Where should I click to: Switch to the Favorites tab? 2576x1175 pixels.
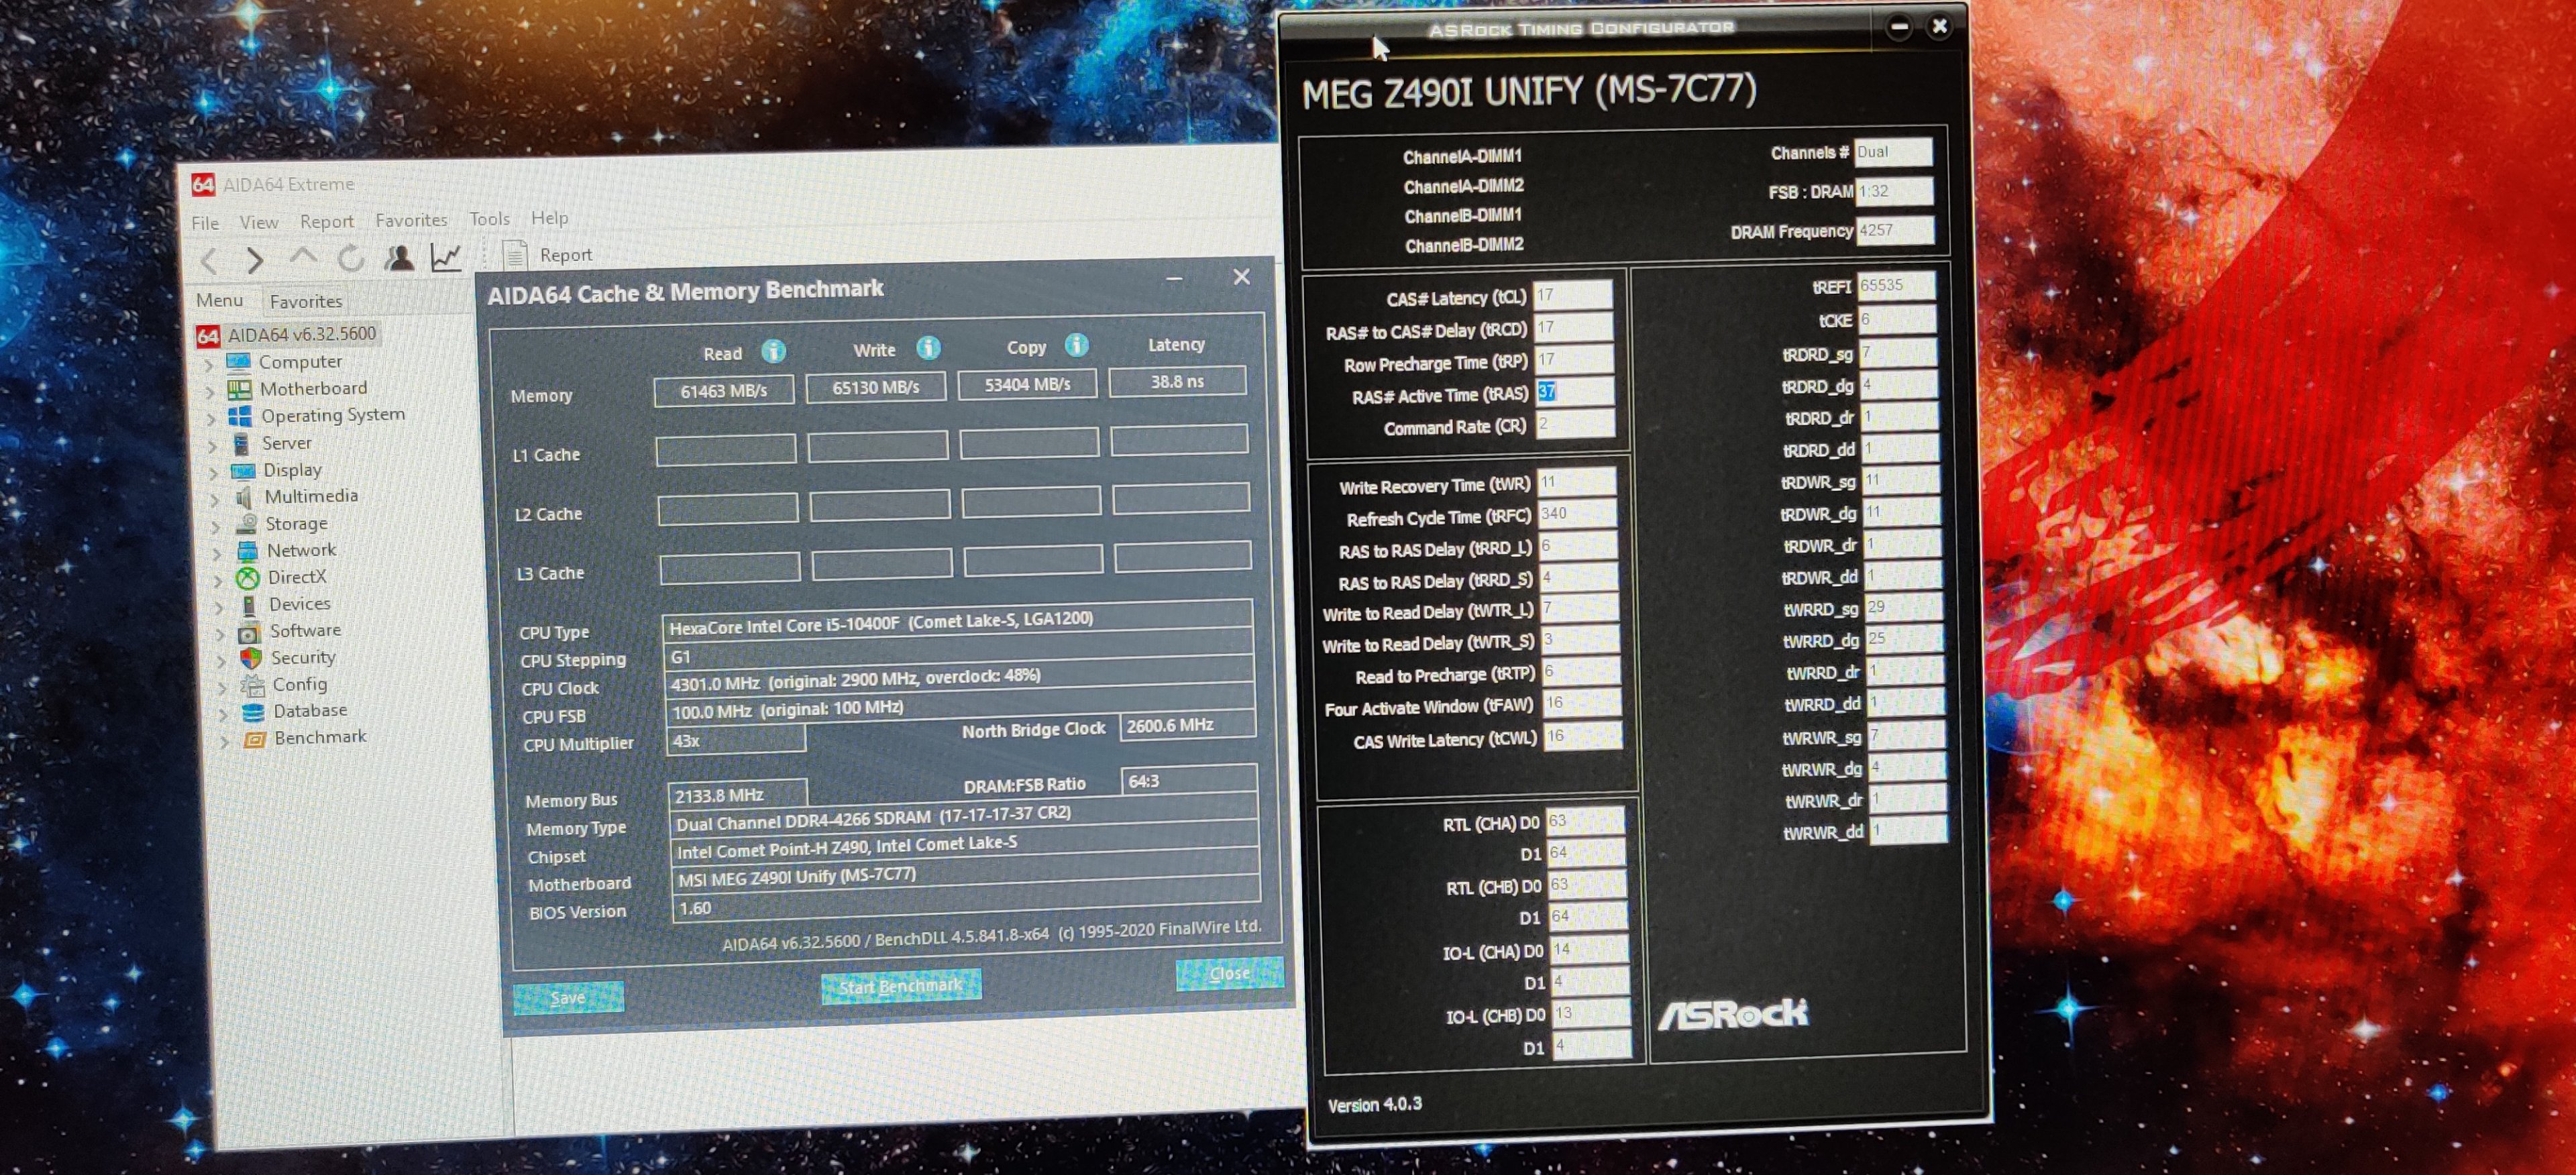point(306,301)
